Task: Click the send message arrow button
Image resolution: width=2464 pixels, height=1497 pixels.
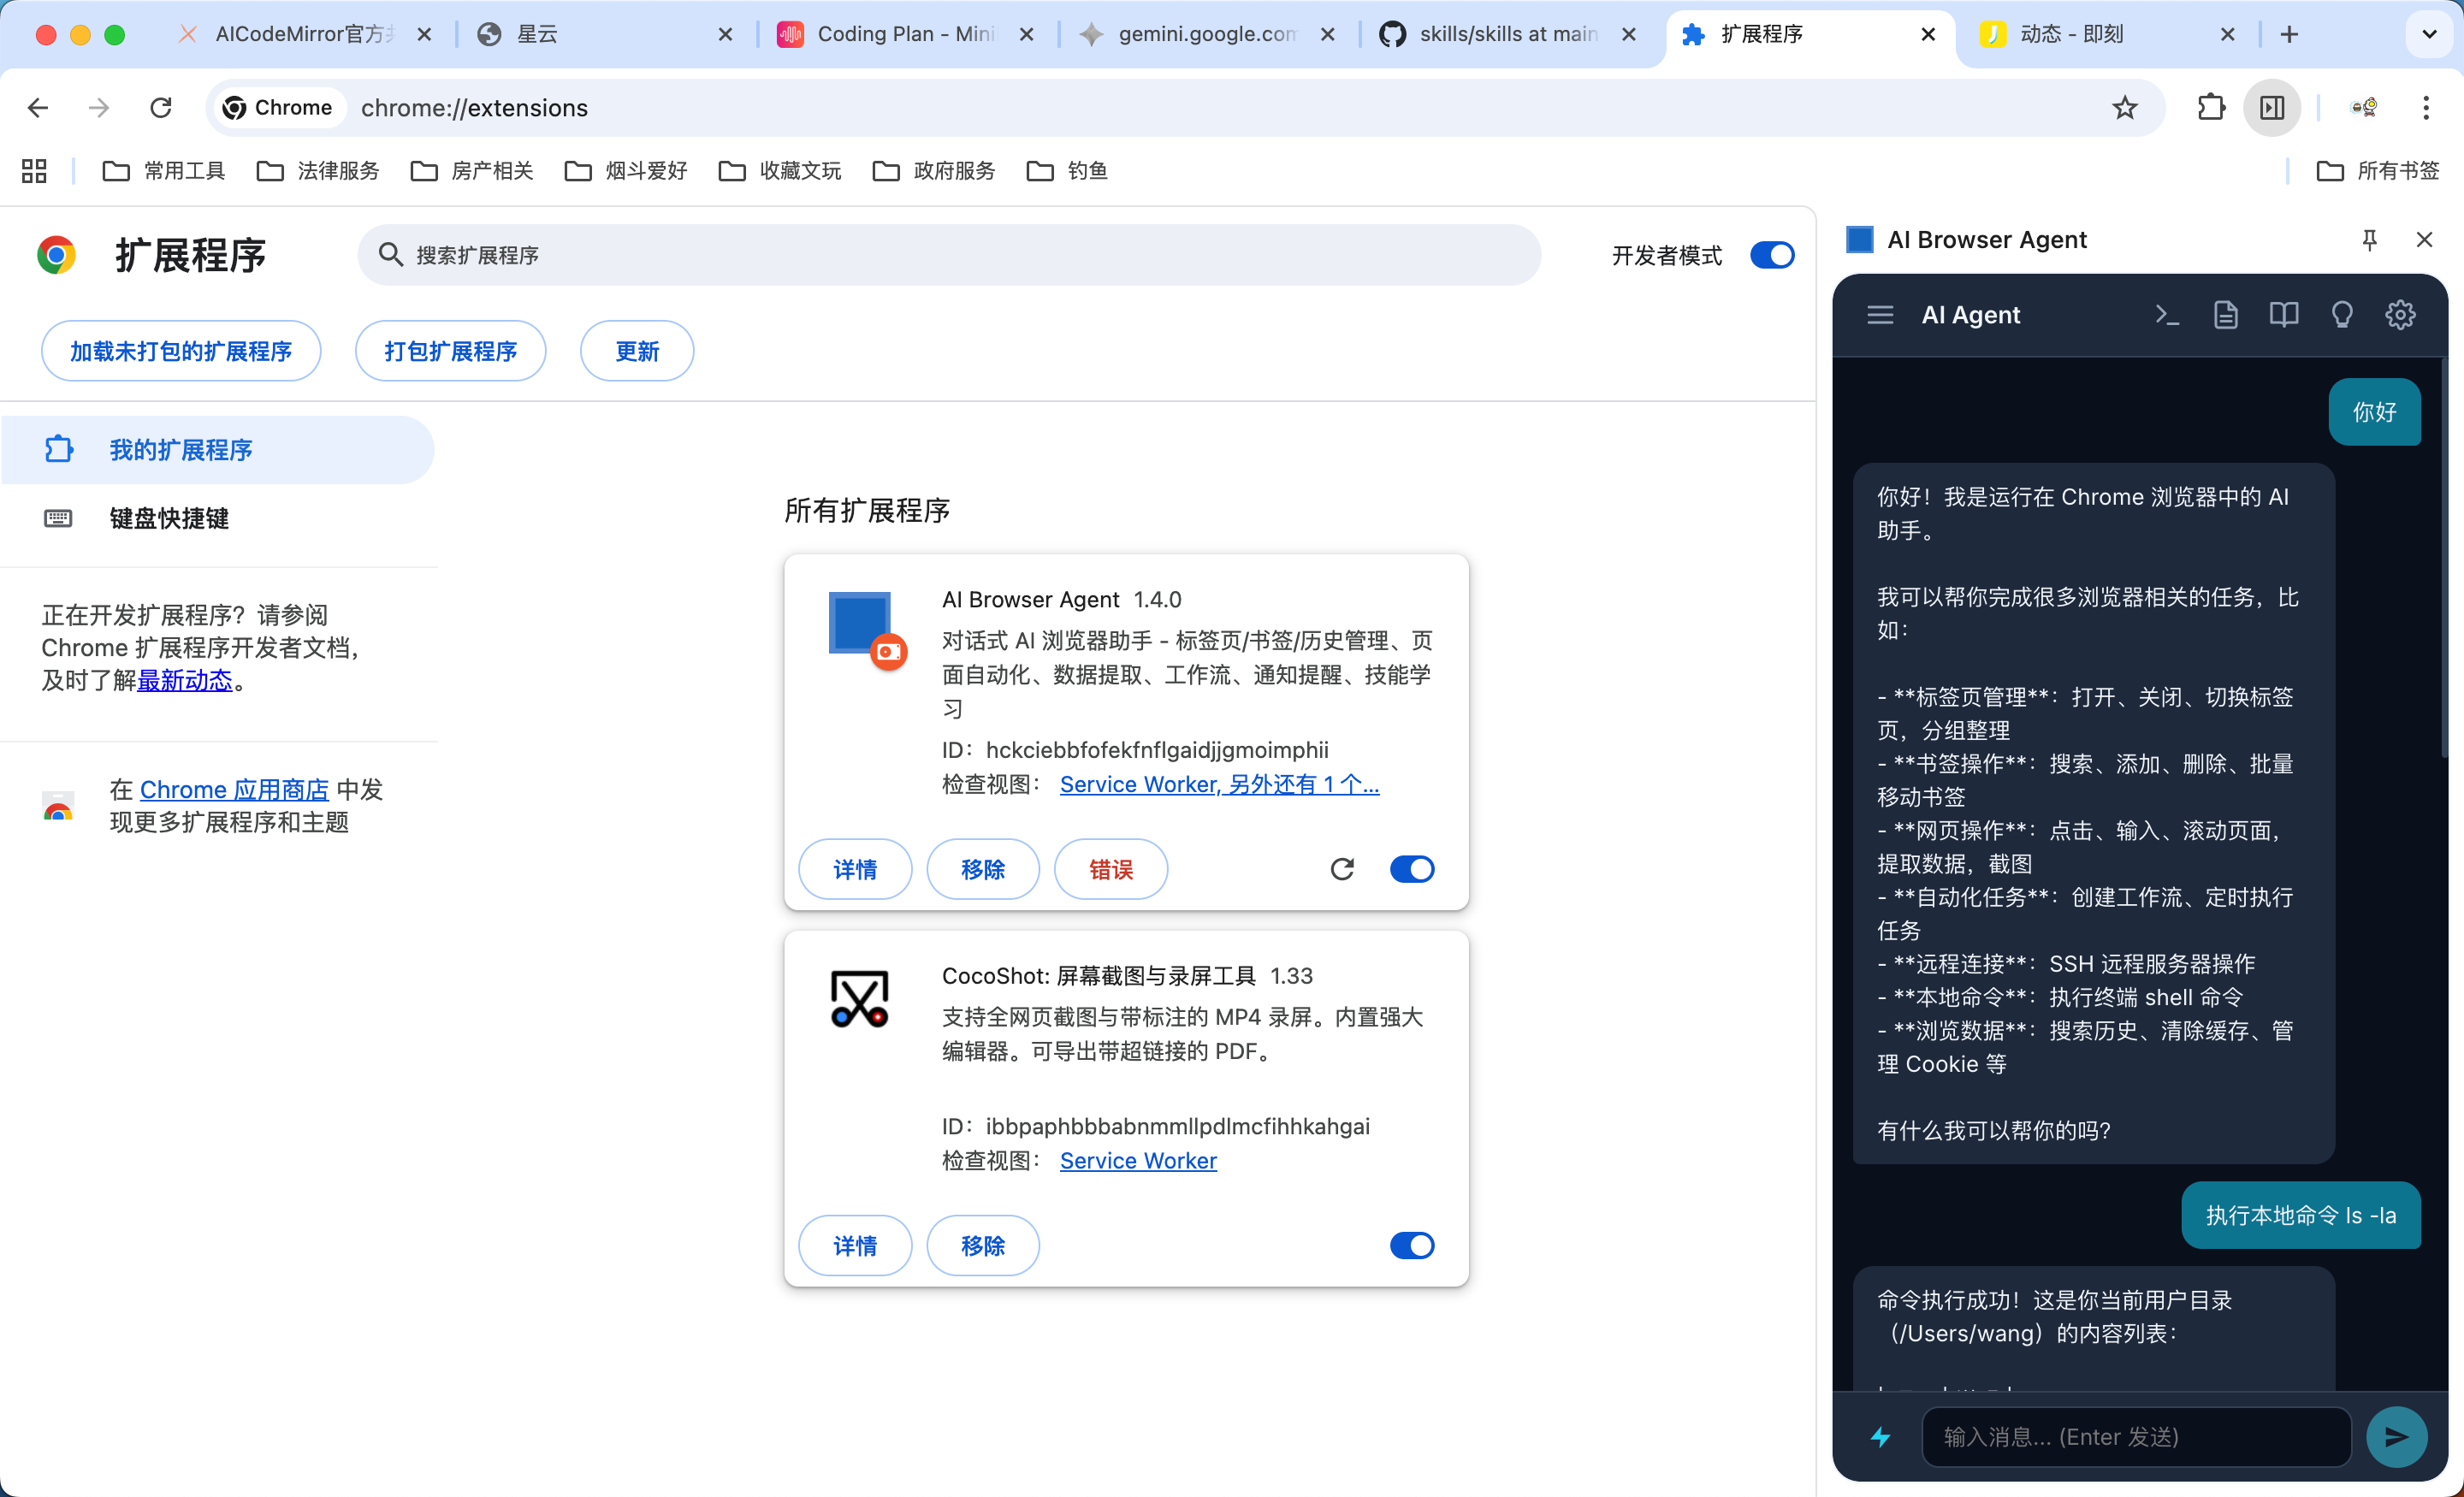Action: point(2396,1437)
